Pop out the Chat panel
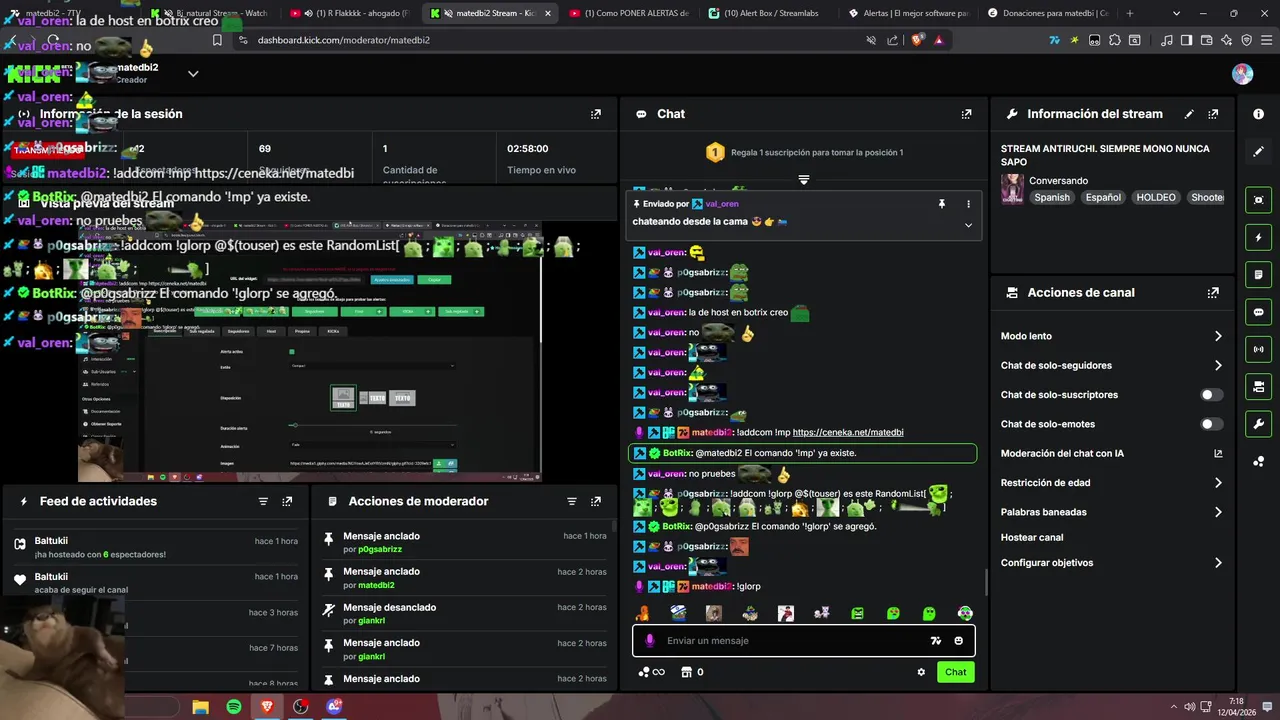 [966, 114]
